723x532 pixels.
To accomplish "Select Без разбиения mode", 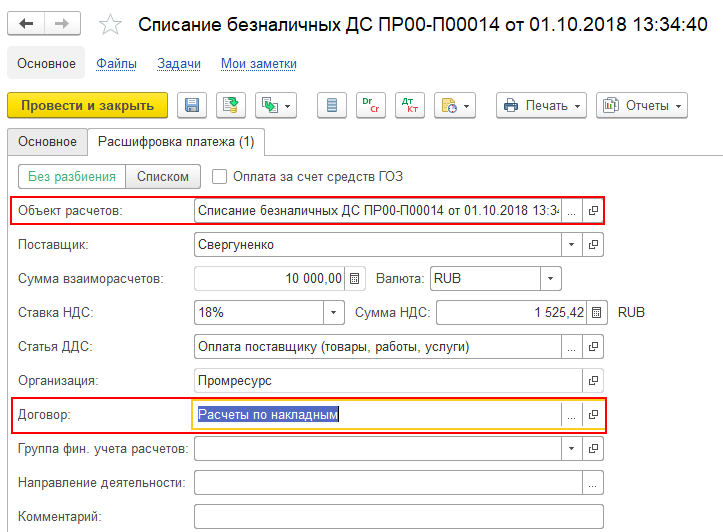I will (72, 177).
